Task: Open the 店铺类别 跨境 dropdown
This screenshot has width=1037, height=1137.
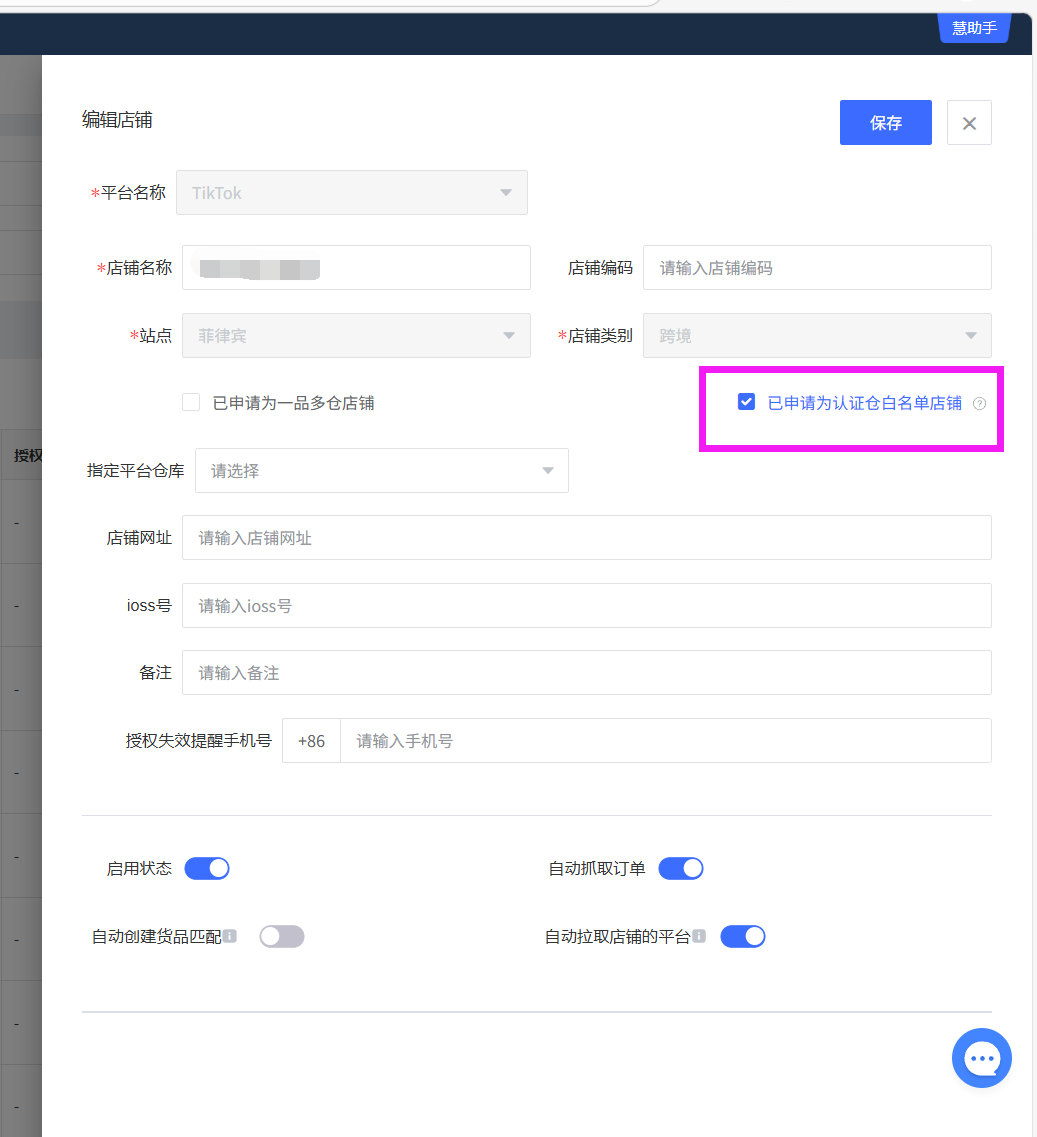Action: click(816, 336)
